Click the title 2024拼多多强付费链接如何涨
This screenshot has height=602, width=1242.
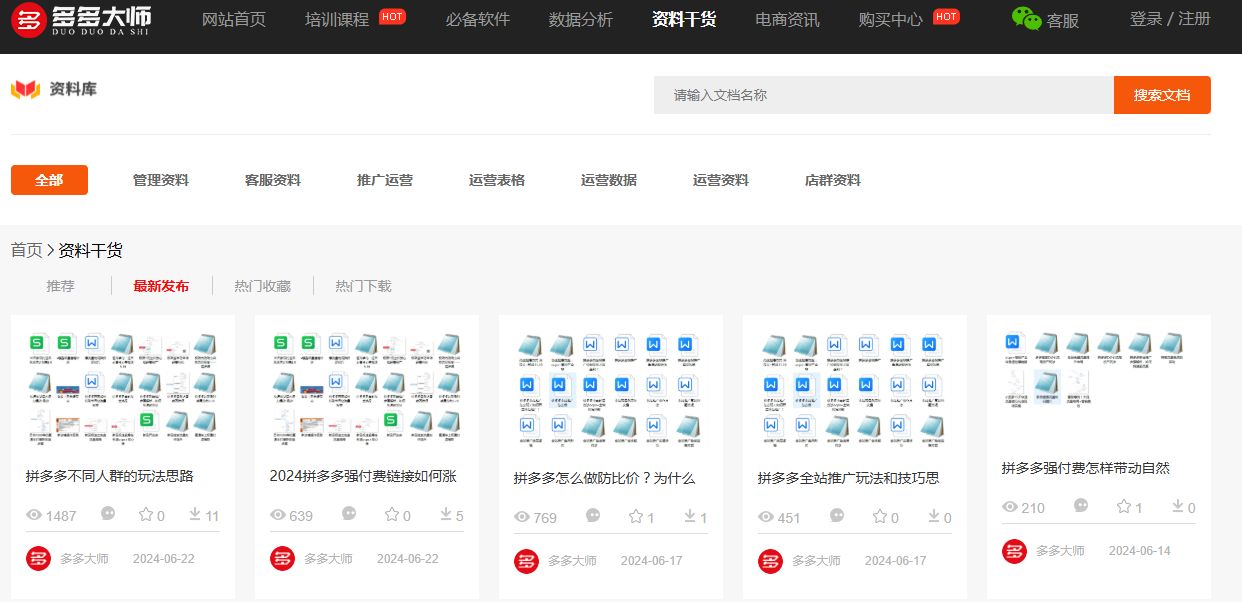point(363,476)
